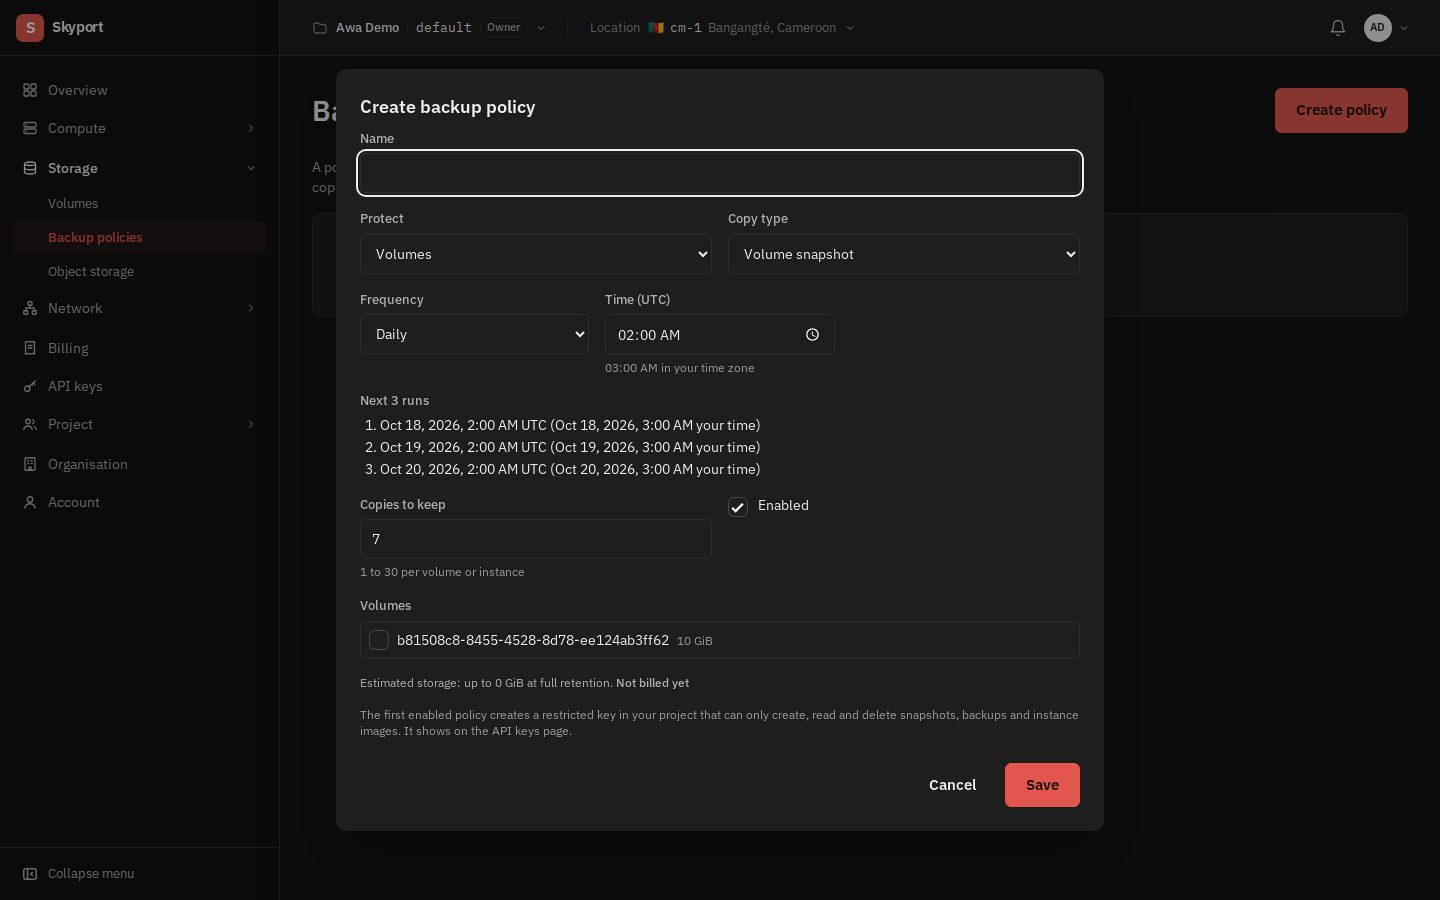Collapse the Storage menu chevron
Viewport: 1440px width, 900px height.
[251, 168]
